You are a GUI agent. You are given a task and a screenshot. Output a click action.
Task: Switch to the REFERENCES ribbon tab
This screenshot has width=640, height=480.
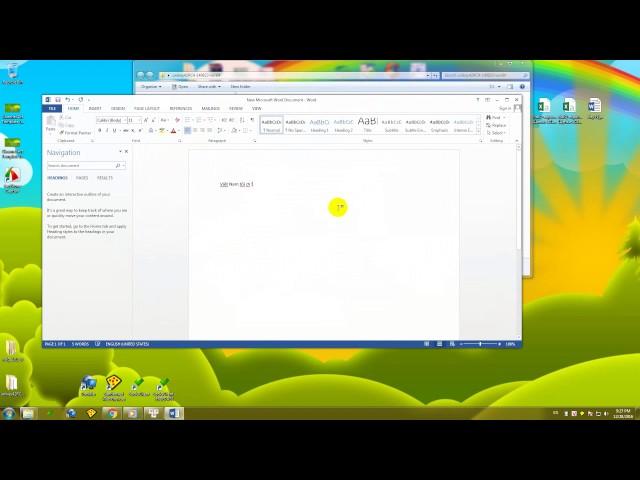click(180, 109)
